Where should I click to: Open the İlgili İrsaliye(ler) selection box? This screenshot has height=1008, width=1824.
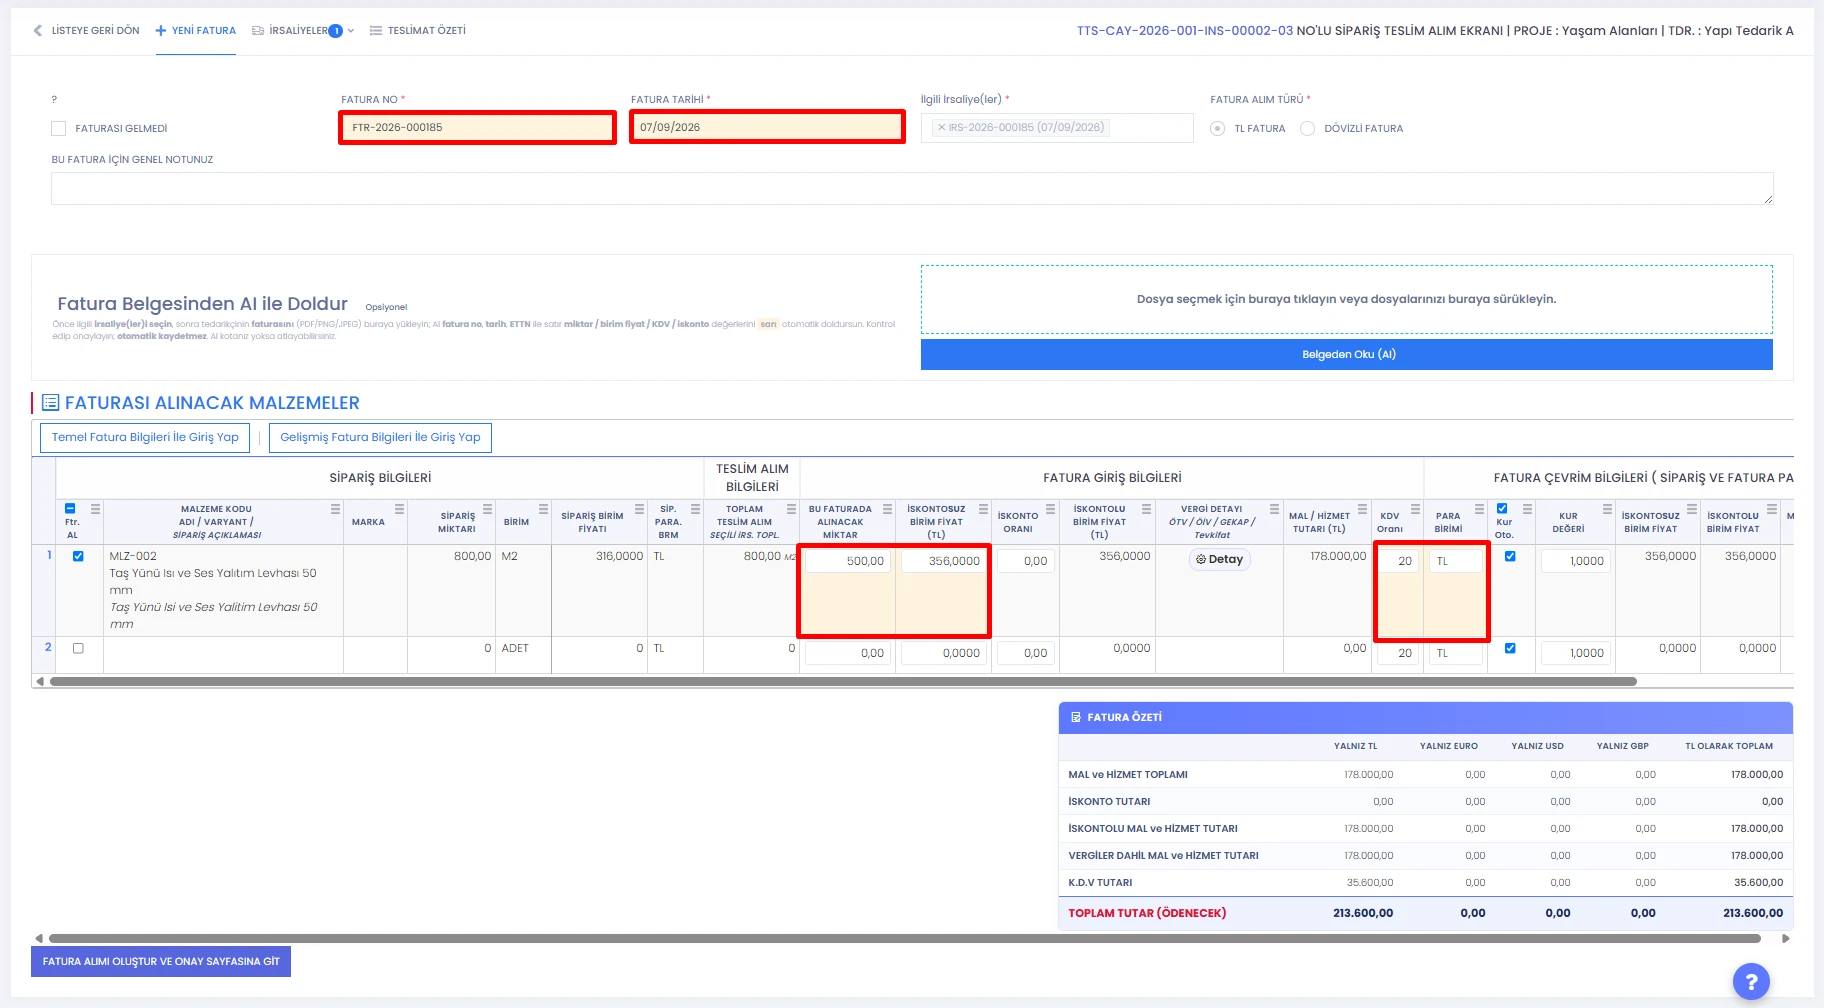1057,128
